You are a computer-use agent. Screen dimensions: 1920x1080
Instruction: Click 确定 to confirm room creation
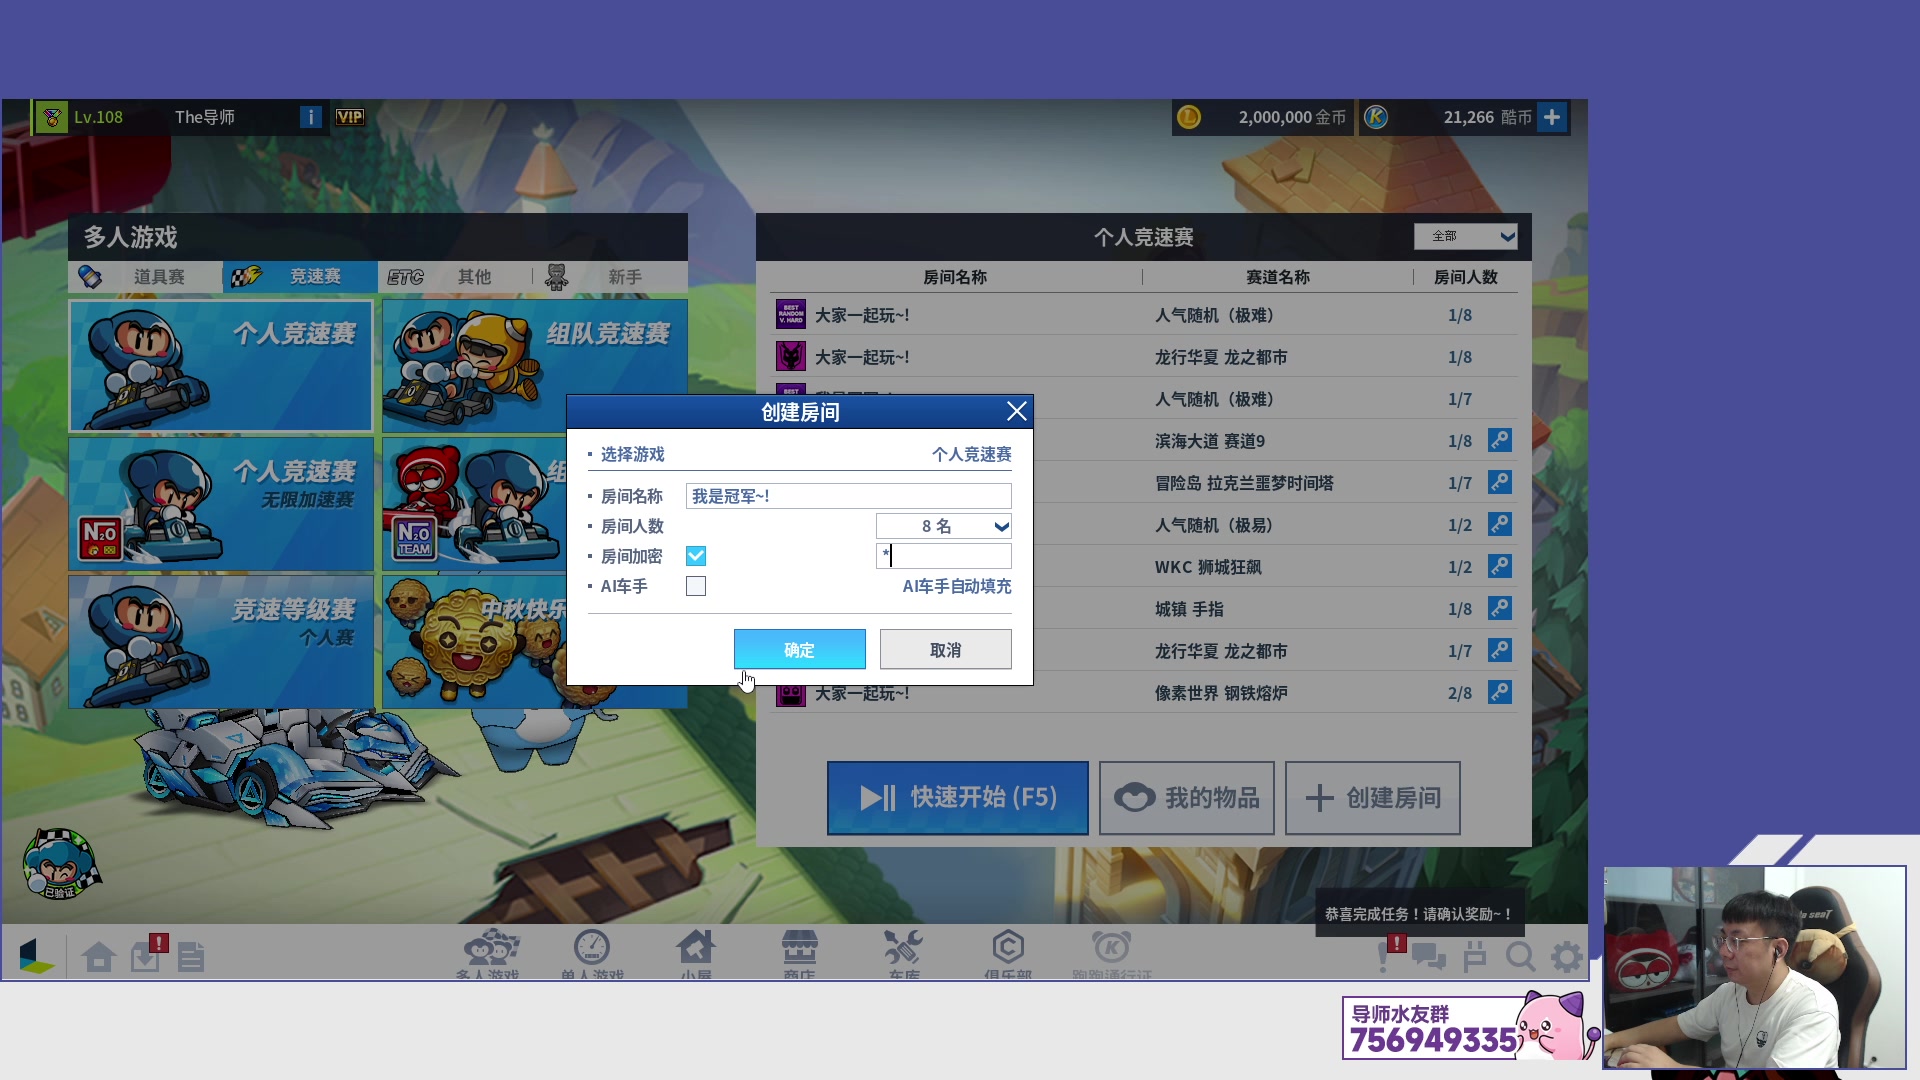click(800, 649)
